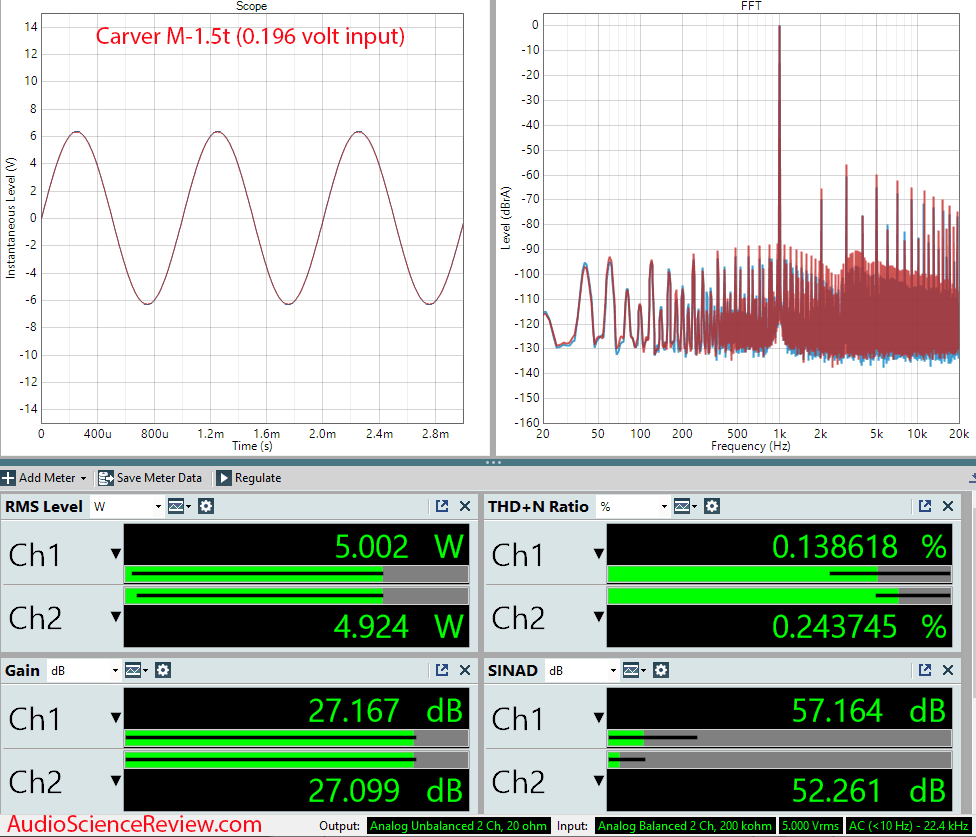This screenshot has width=976, height=837.
Task: Click the Scope graph title
Action: click(251, 6)
